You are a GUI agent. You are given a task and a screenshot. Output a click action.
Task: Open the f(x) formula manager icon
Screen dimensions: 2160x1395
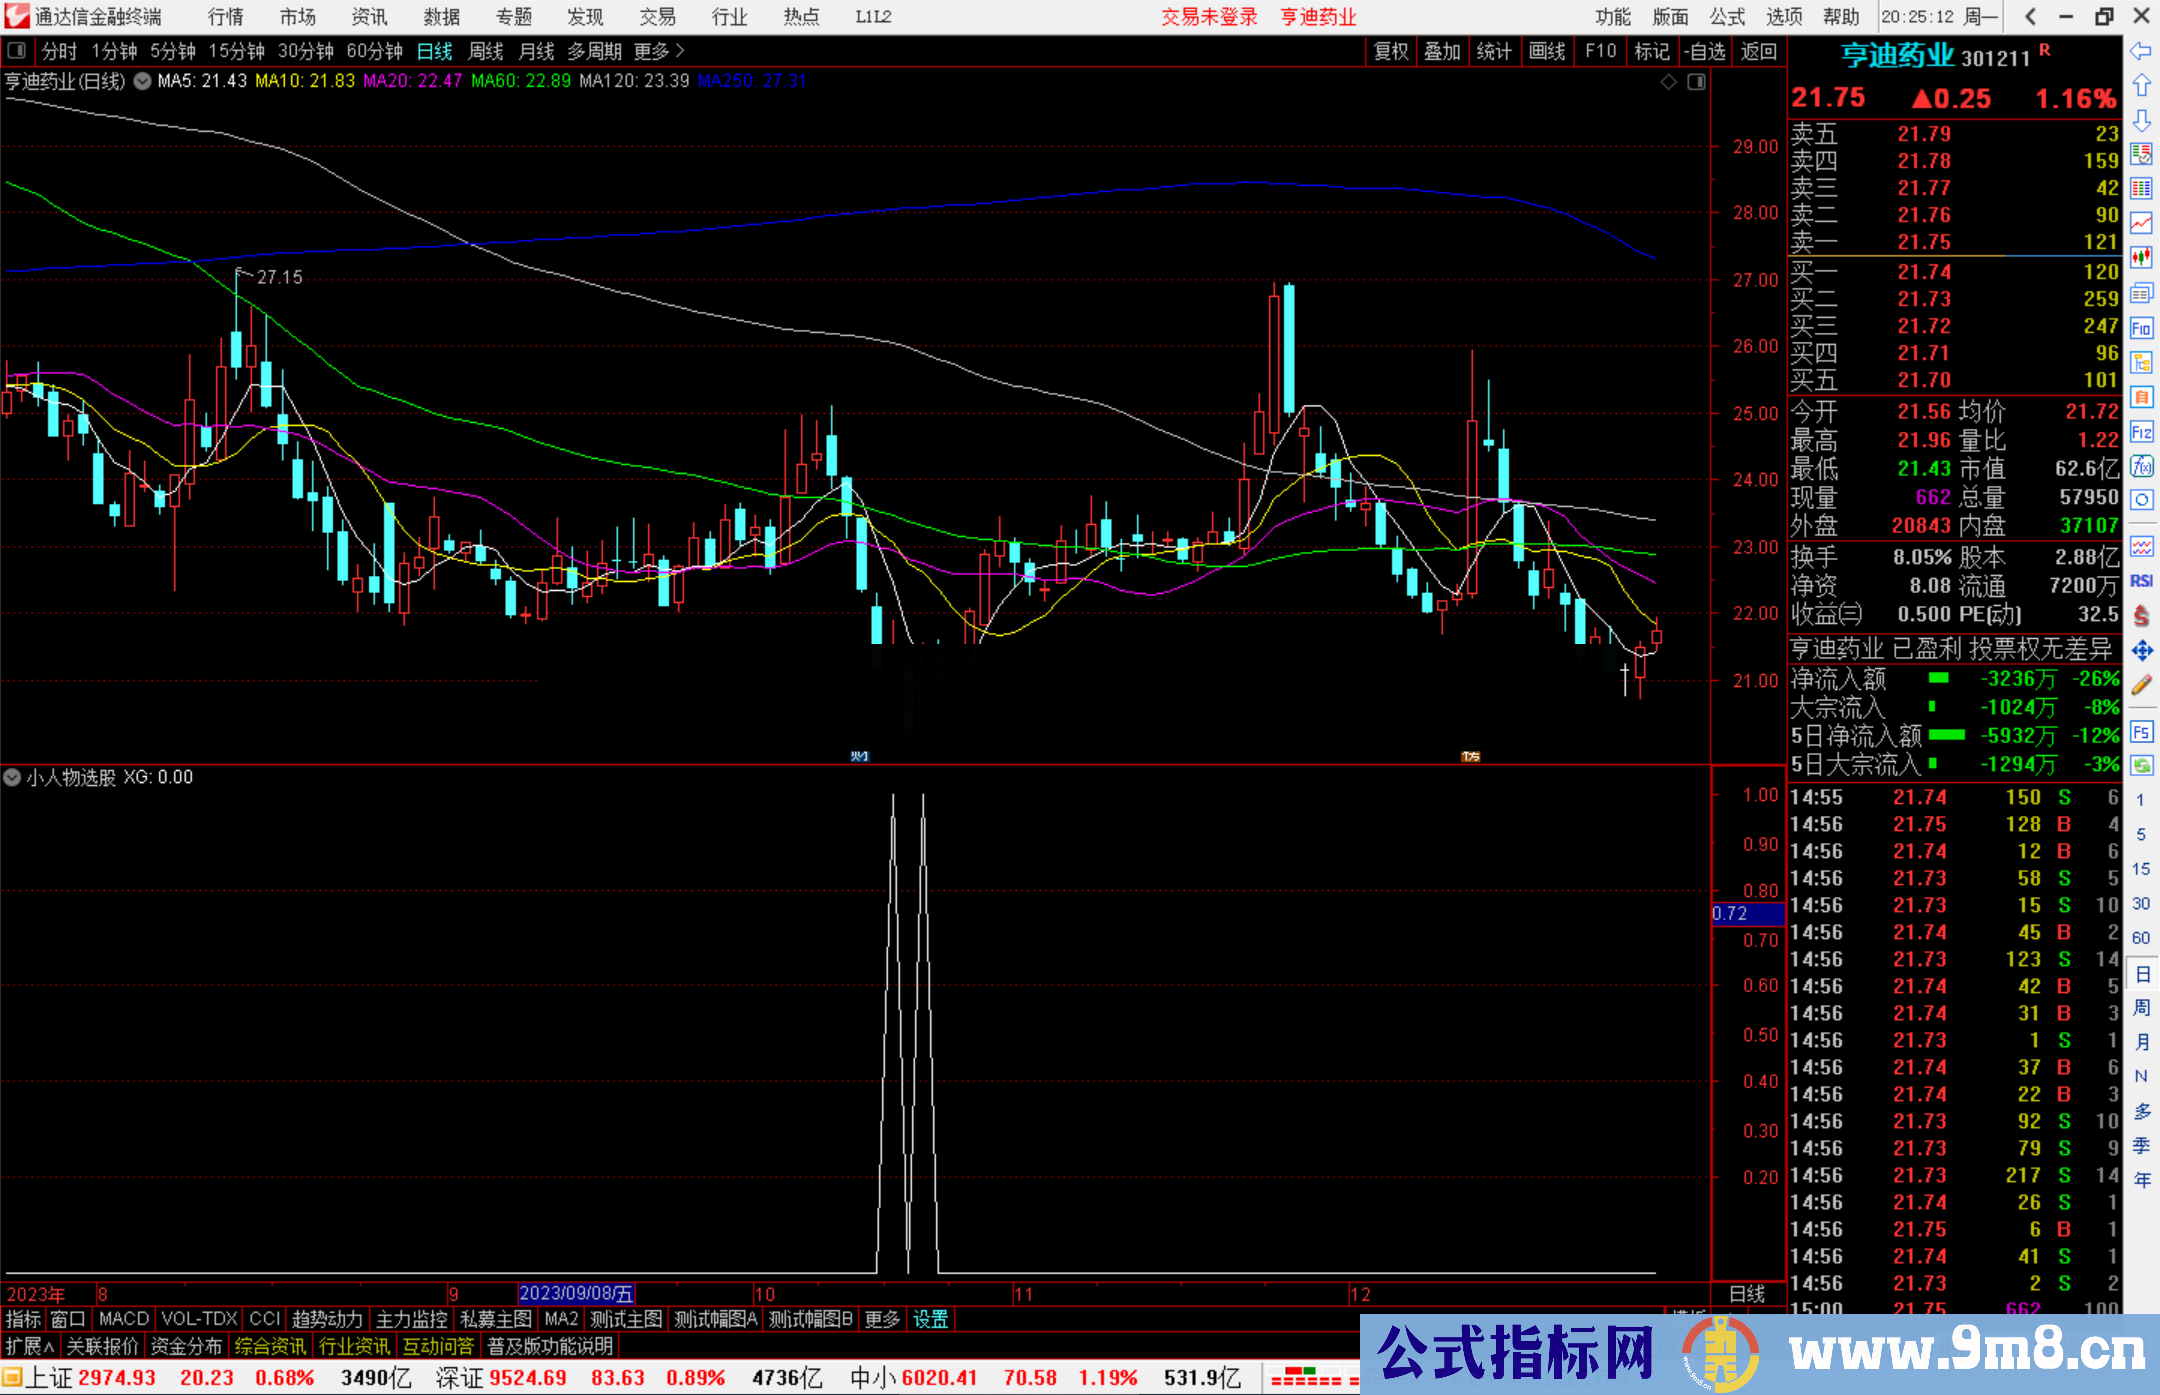2141,466
